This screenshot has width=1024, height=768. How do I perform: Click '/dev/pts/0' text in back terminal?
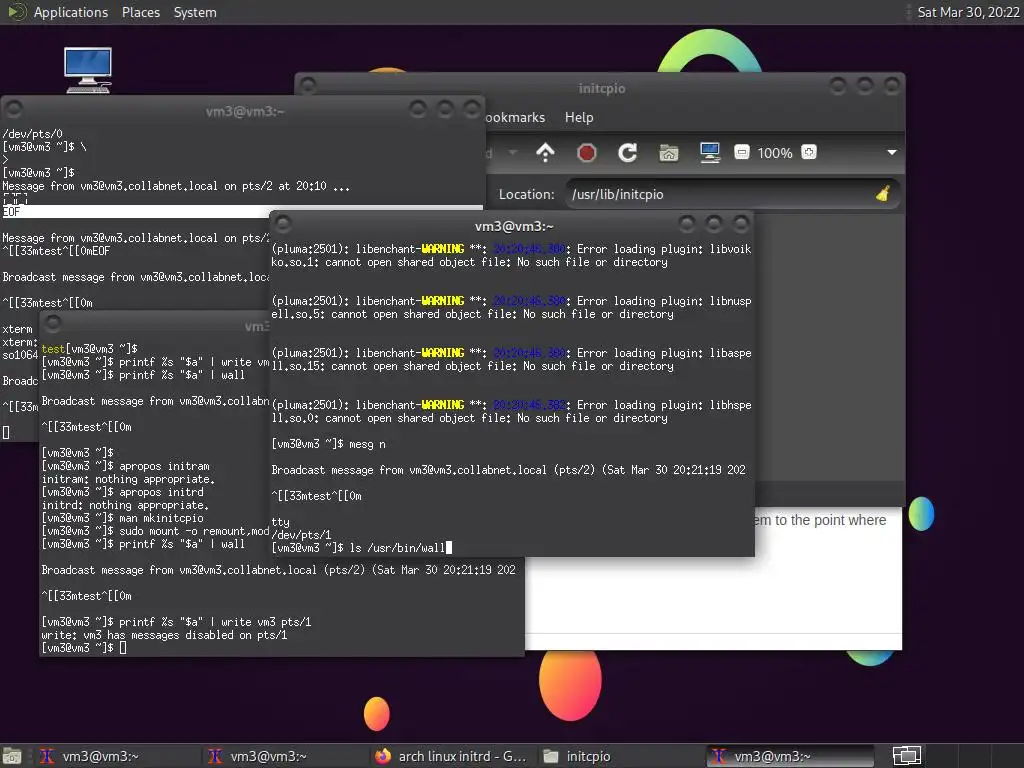click(33, 134)
